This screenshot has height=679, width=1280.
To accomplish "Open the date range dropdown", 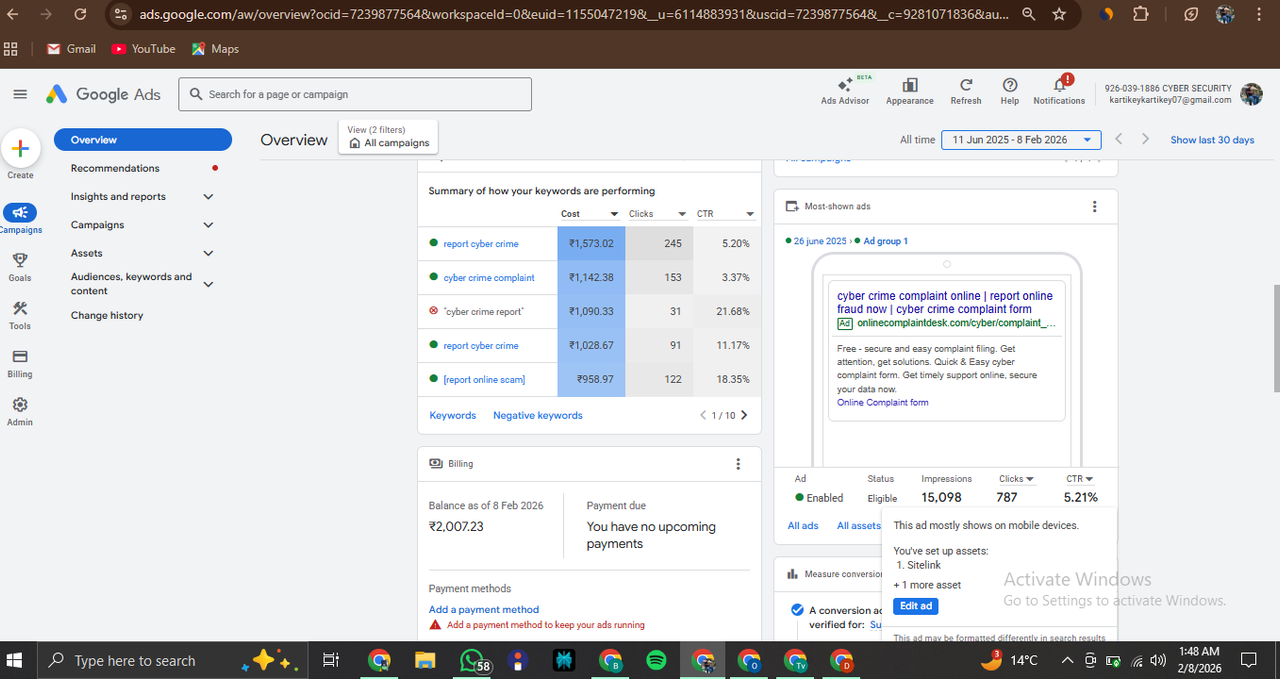I will point(1021,140).
